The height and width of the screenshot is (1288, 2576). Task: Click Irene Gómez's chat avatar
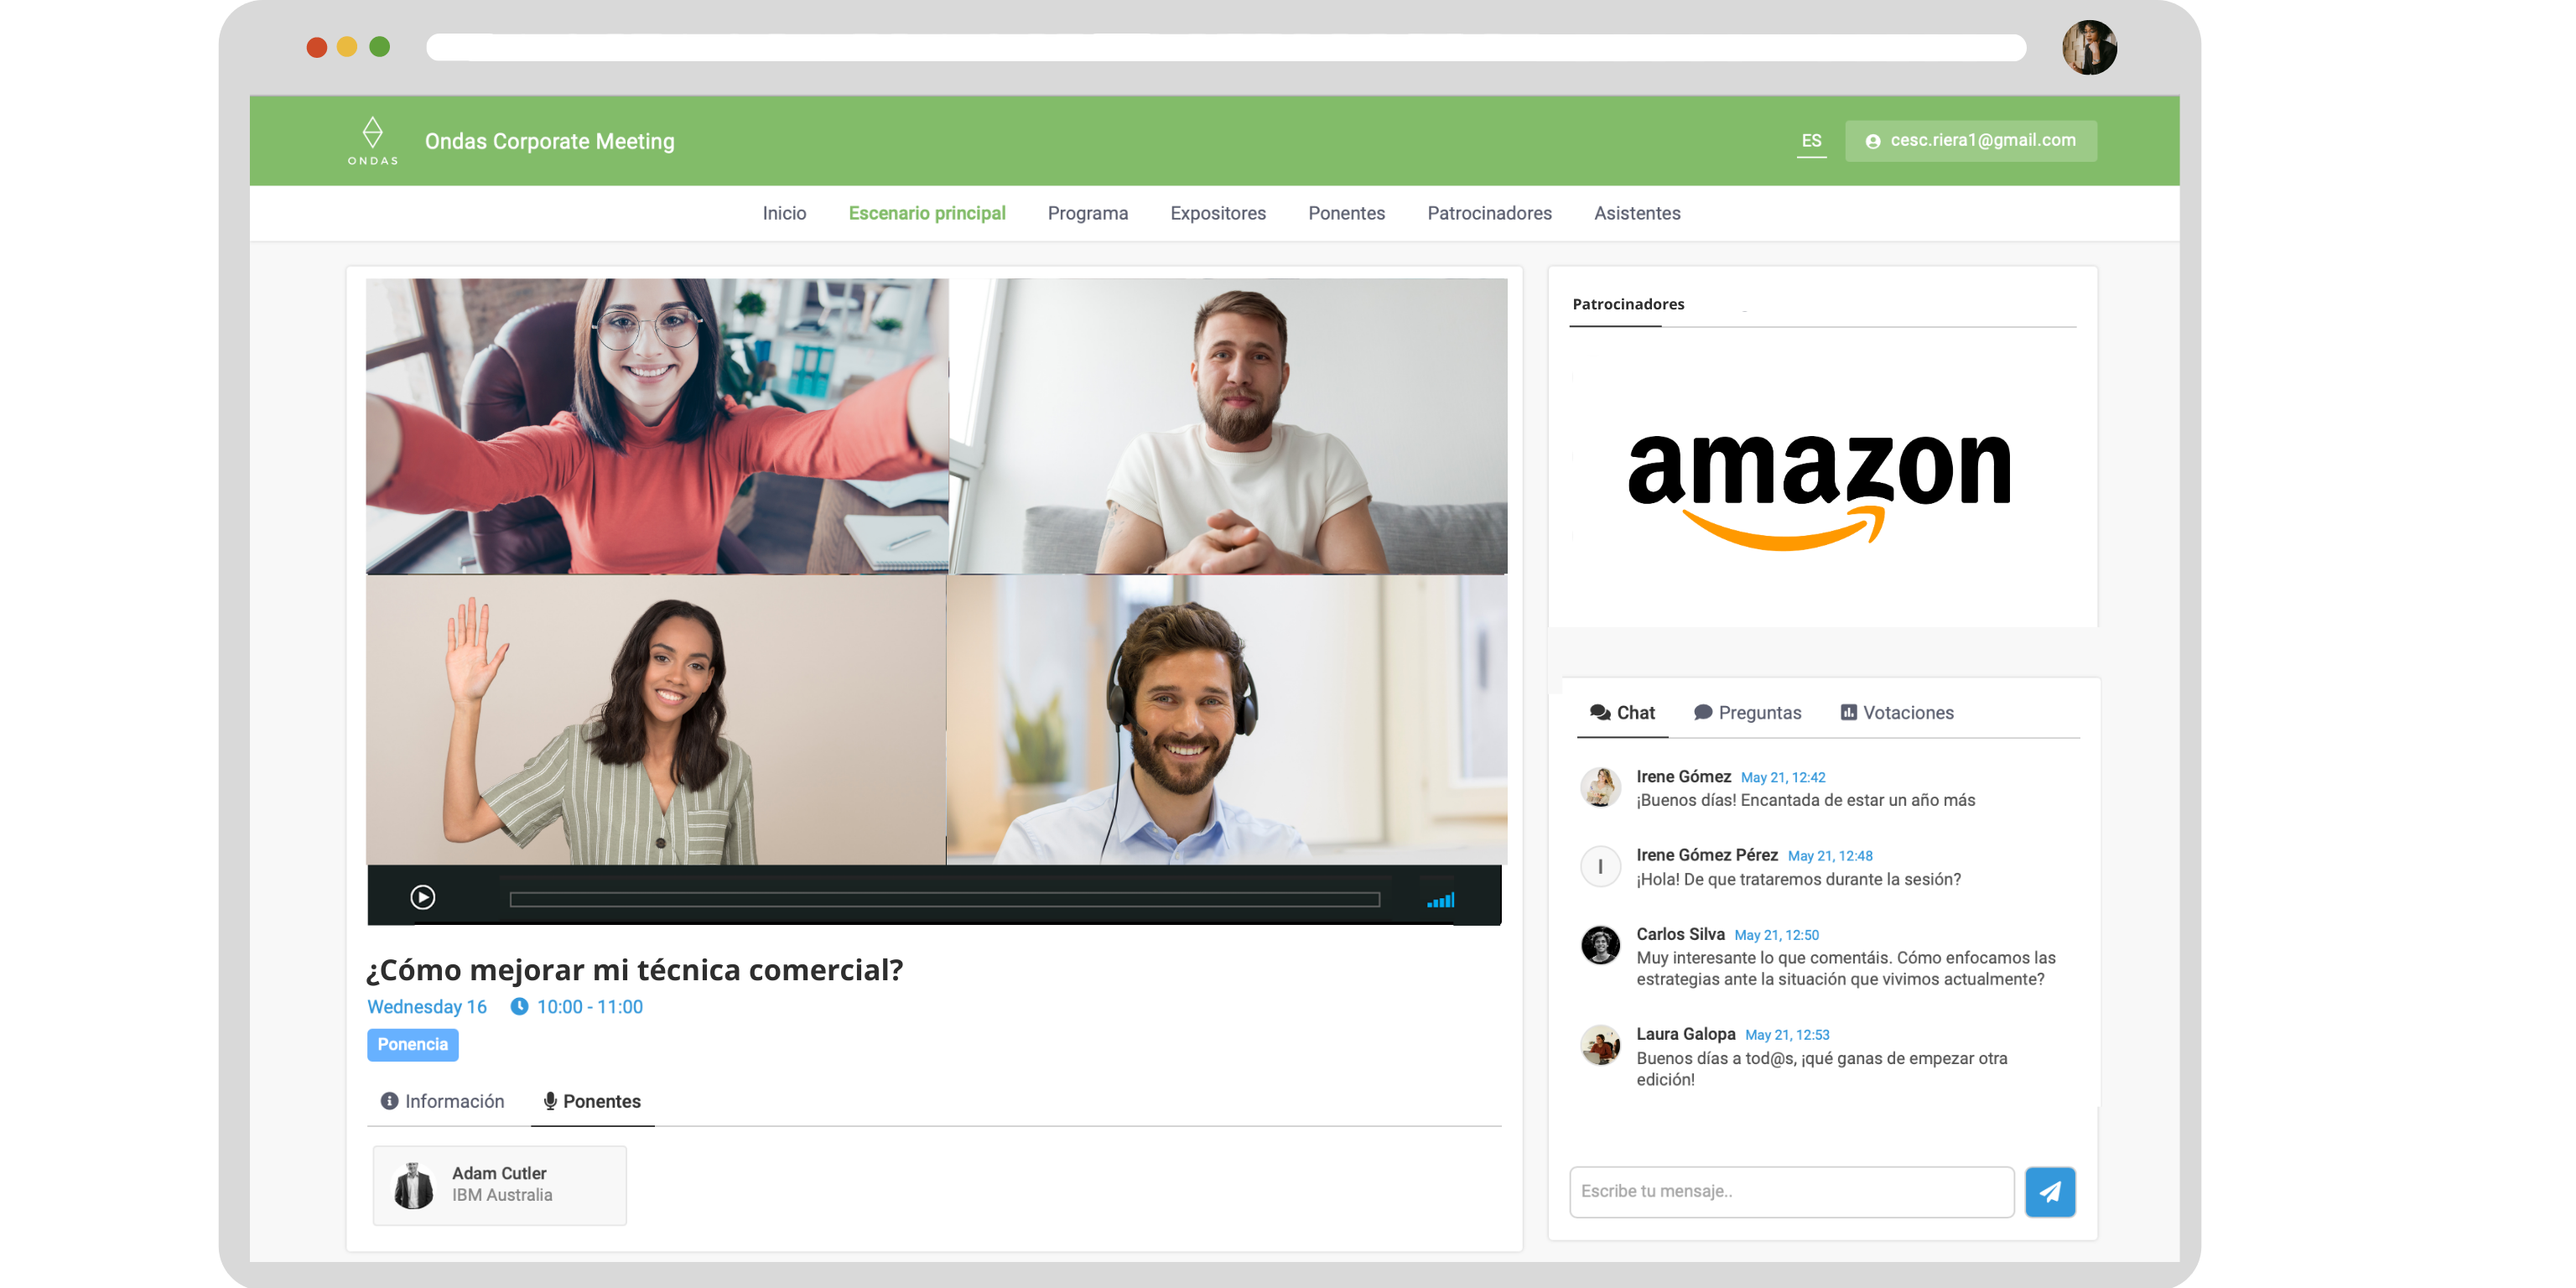pyautogui.click(x=1600, y=787)
